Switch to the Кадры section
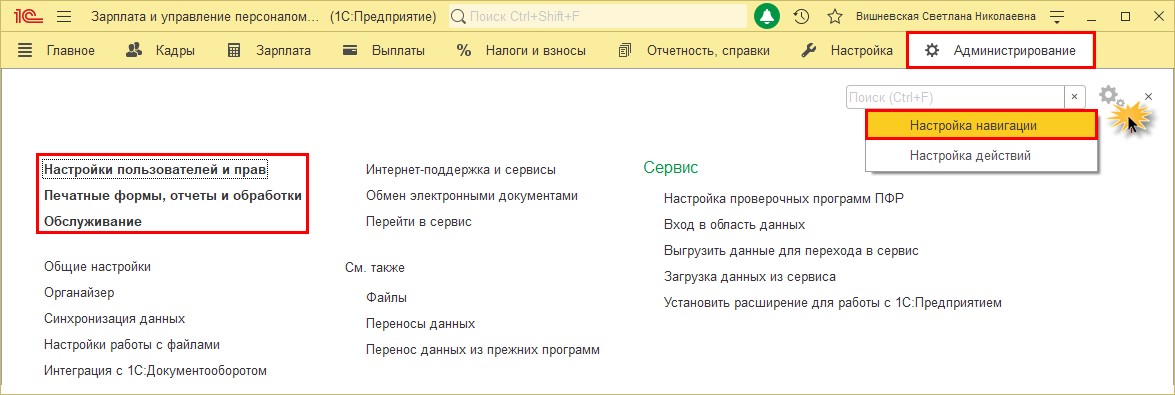The image size is (1175, 395). point(160,51)
